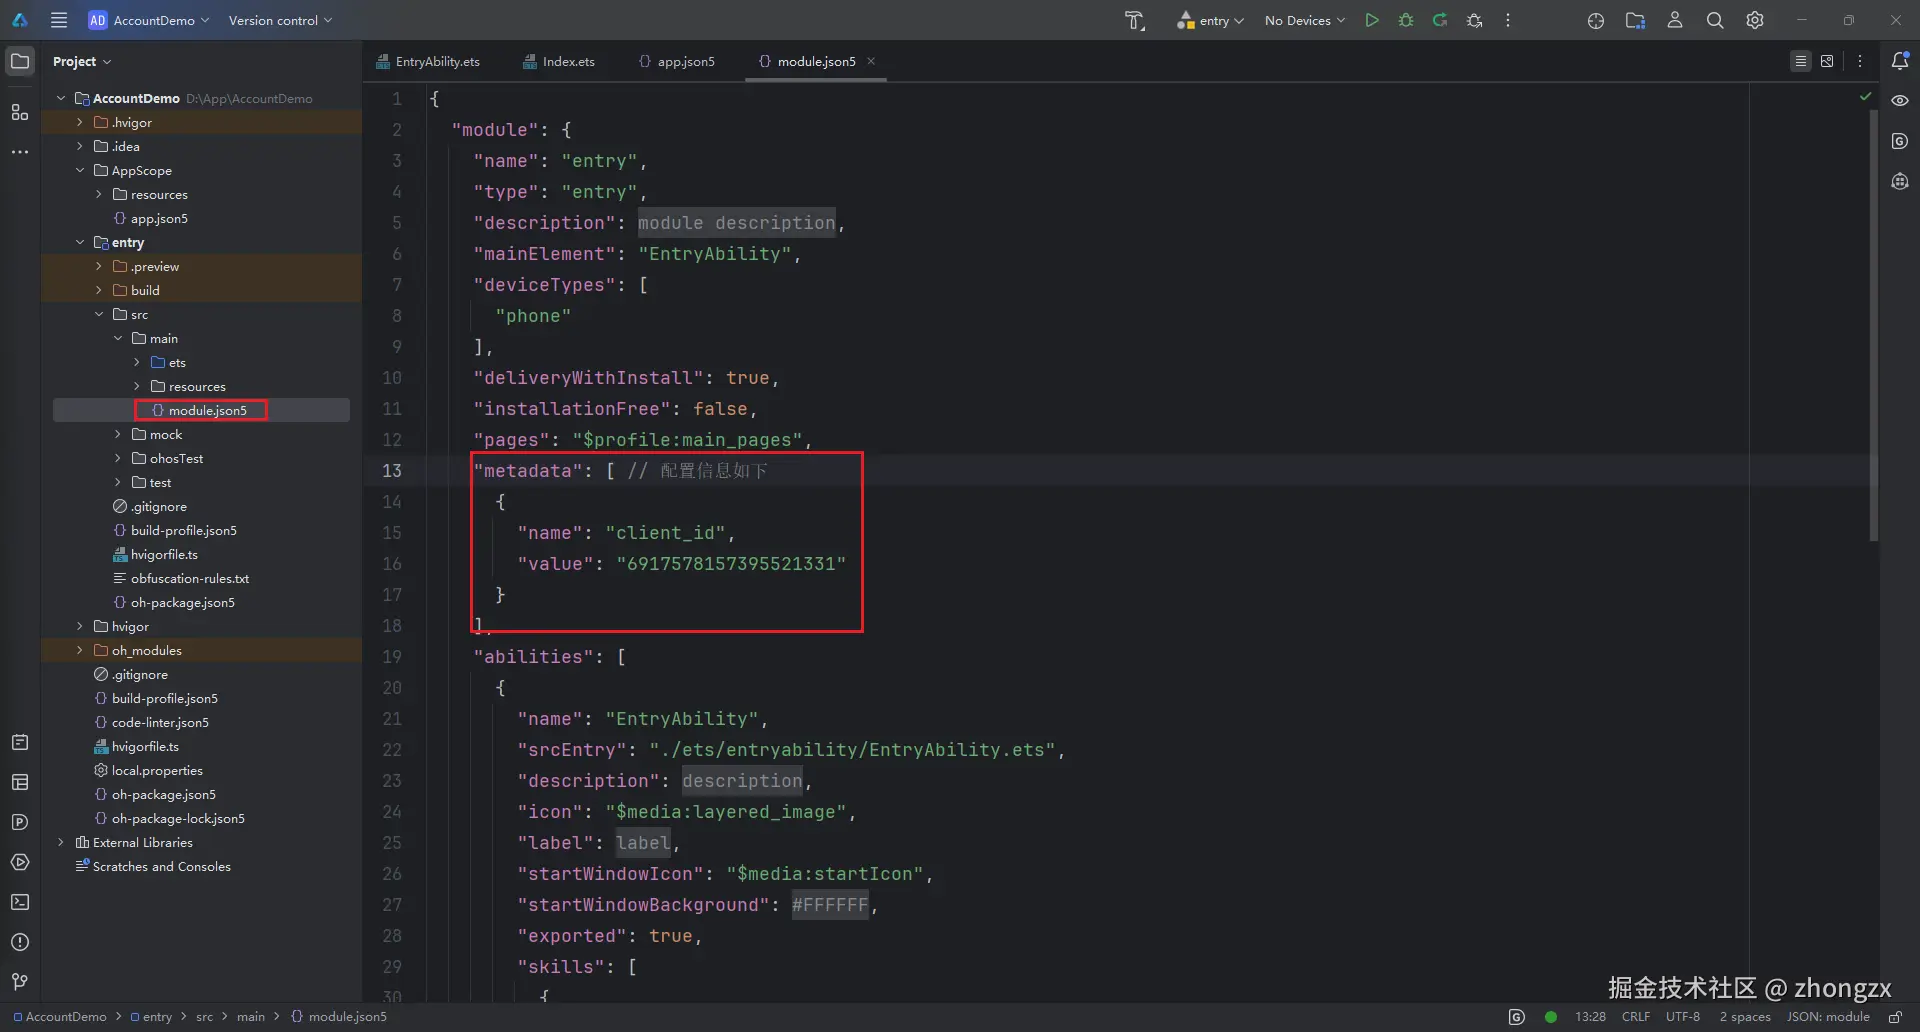Open the Notifications bell

[1900, 61]
